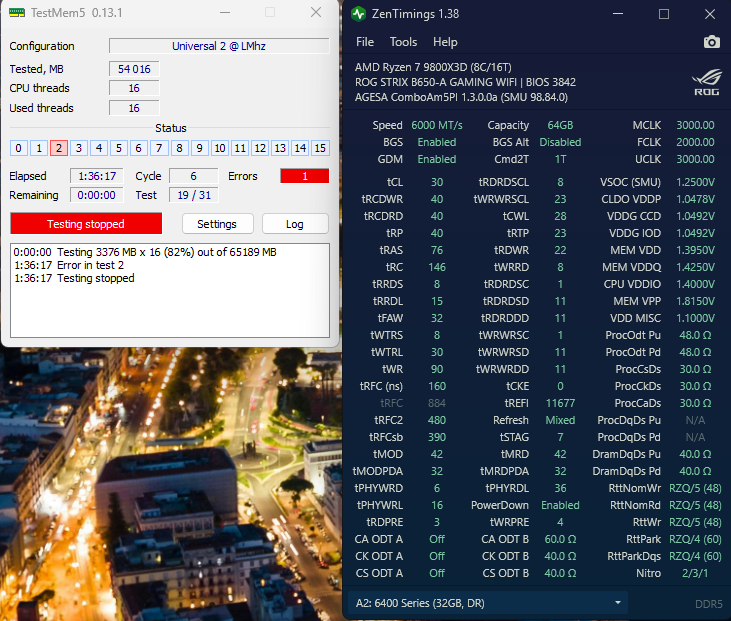Click the Capacity value 64GB

pyautogui.click(x=560, y=125)
